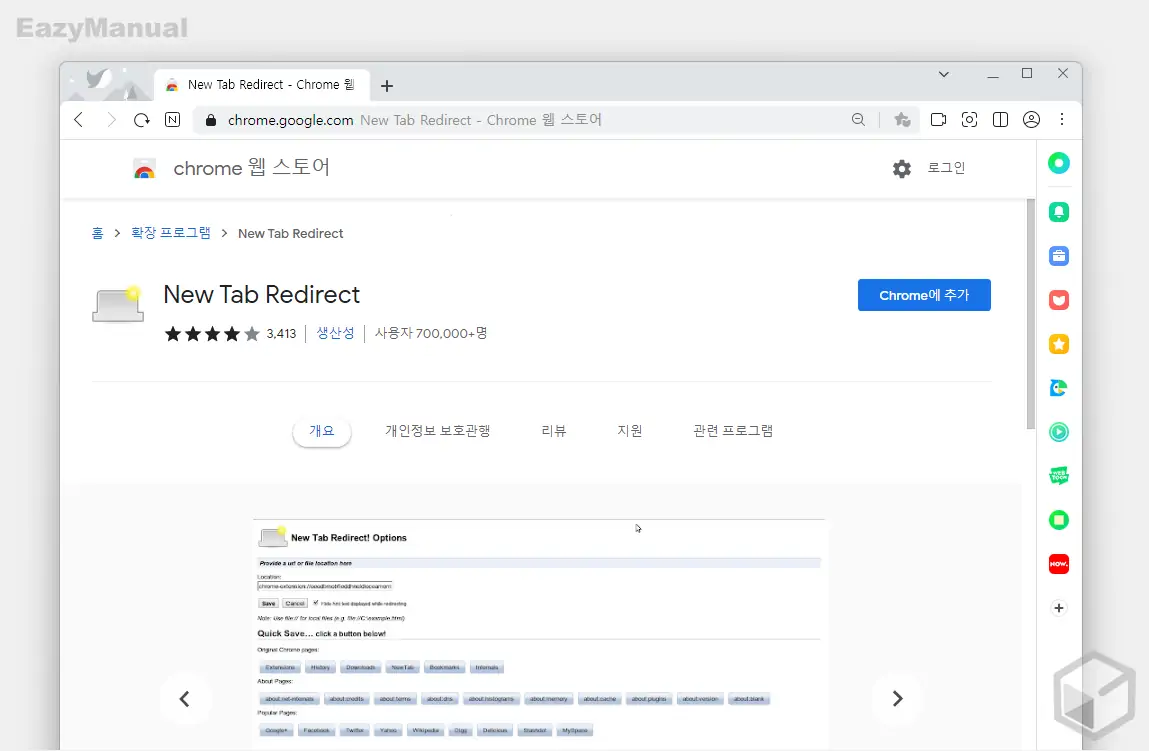Open the blue briefcase sidebar icon
1149x751 pixels.
click(x=1059, y=256)
